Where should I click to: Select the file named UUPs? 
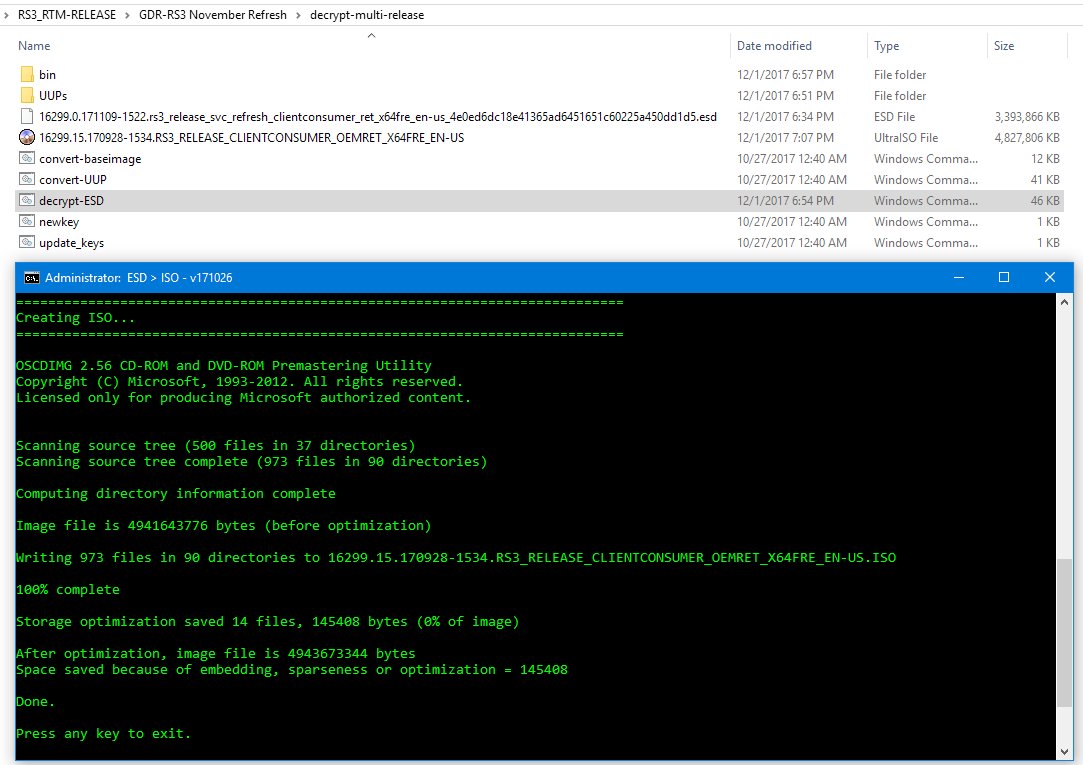click(x=53, y=95)
